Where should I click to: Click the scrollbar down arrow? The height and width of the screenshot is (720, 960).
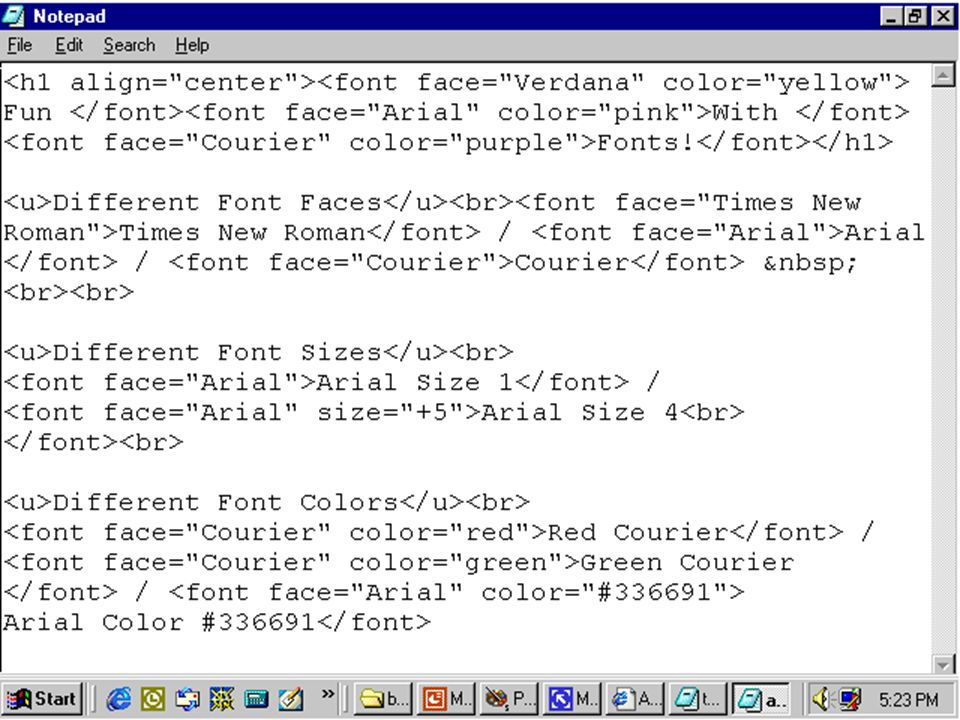coord(942,664)
